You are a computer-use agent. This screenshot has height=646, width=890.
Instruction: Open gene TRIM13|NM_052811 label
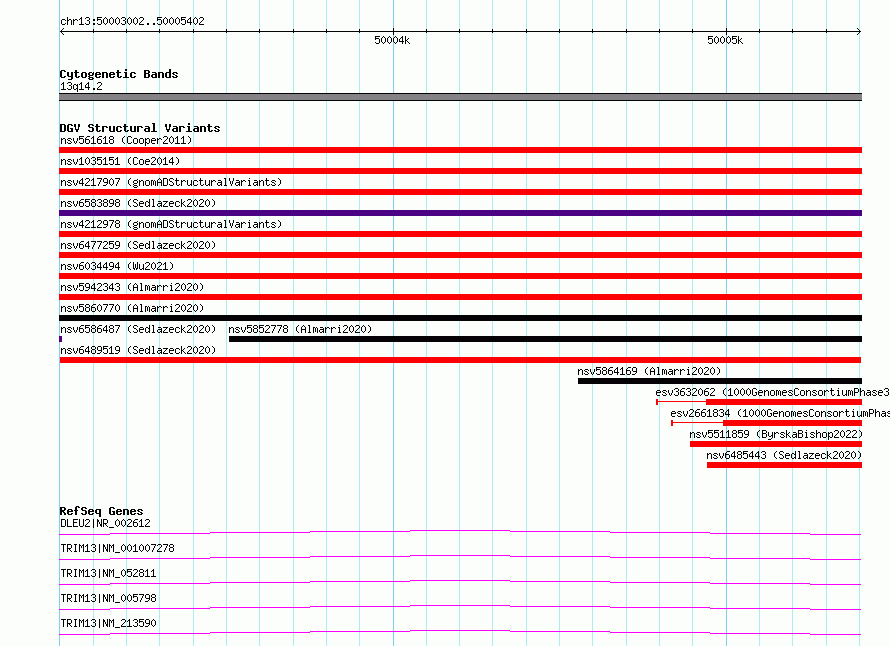(108, 573)
